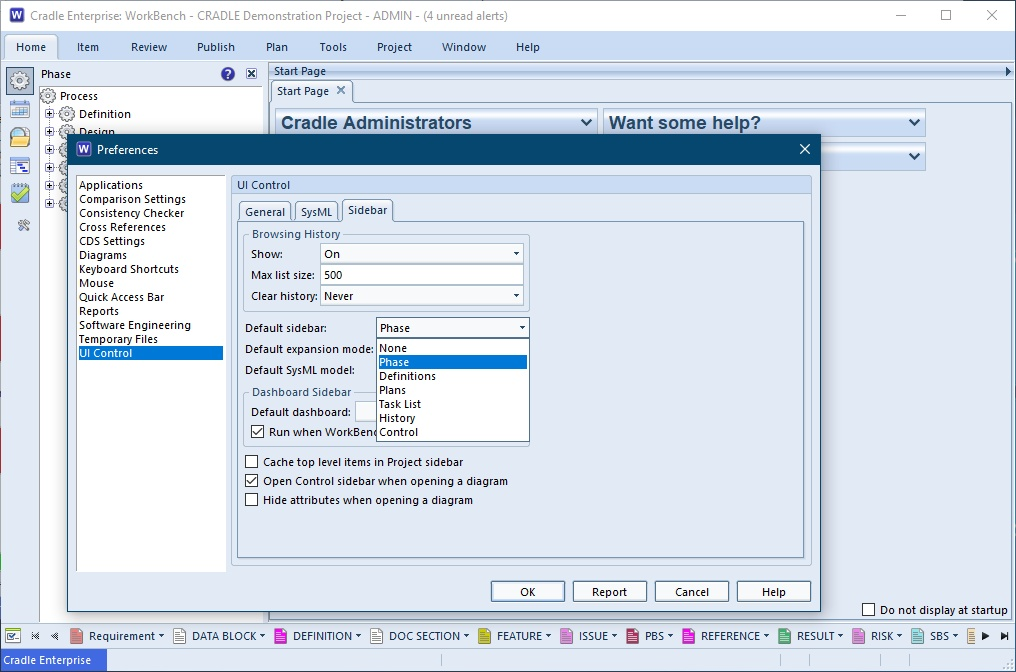Choose None from Default sidebar list
This screenshot has width=1016, height=672.
tap(452, 348)
